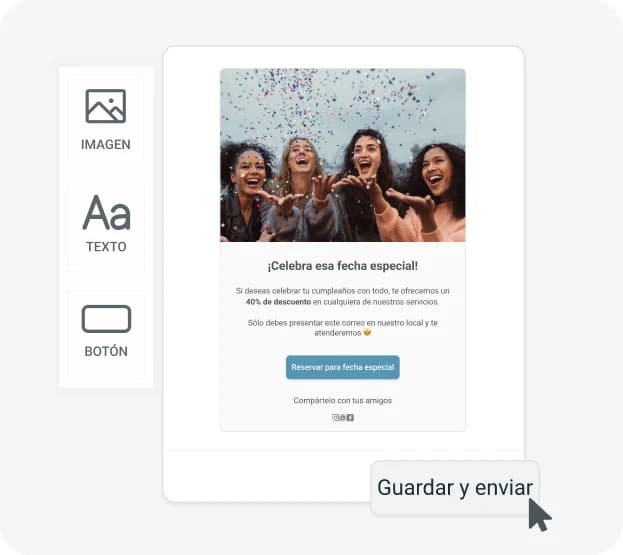Click the line 'Si deseas celebrar tu cumpleaños'

(x=343, y=291)
